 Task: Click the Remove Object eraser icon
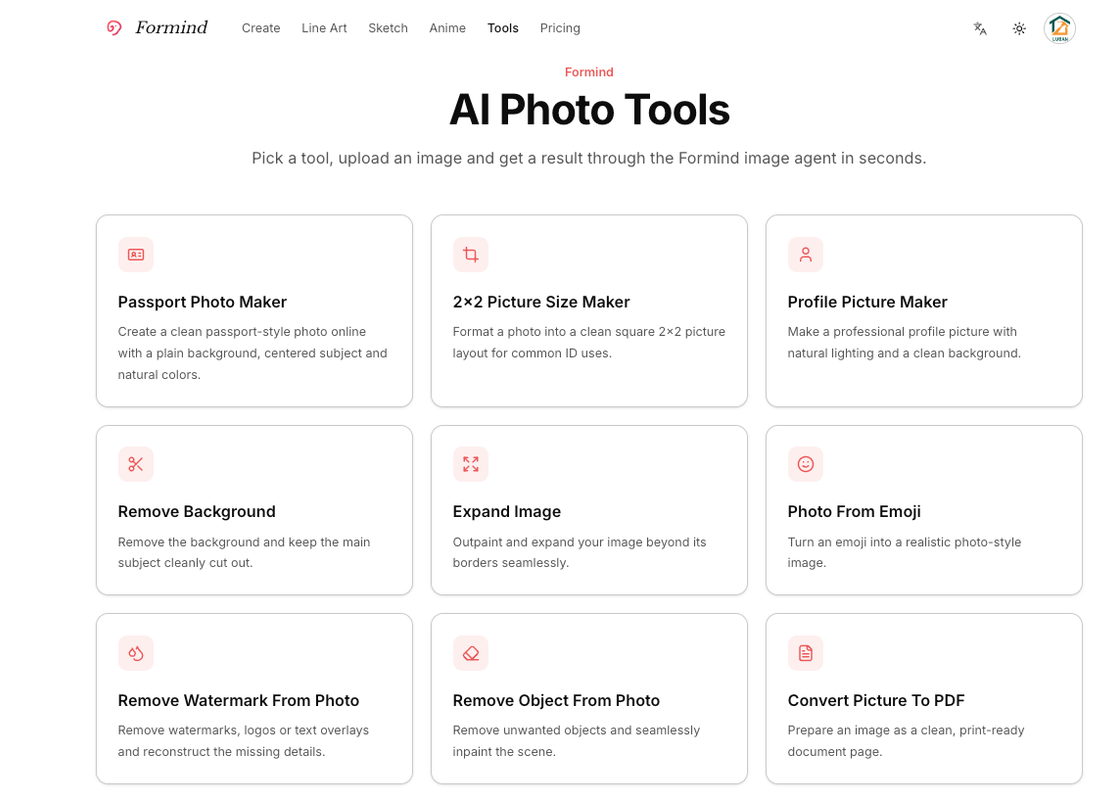click(470, 653)
